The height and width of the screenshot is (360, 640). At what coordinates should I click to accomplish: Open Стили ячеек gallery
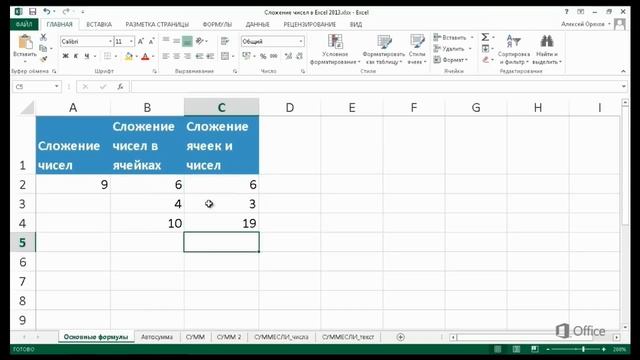417,49
